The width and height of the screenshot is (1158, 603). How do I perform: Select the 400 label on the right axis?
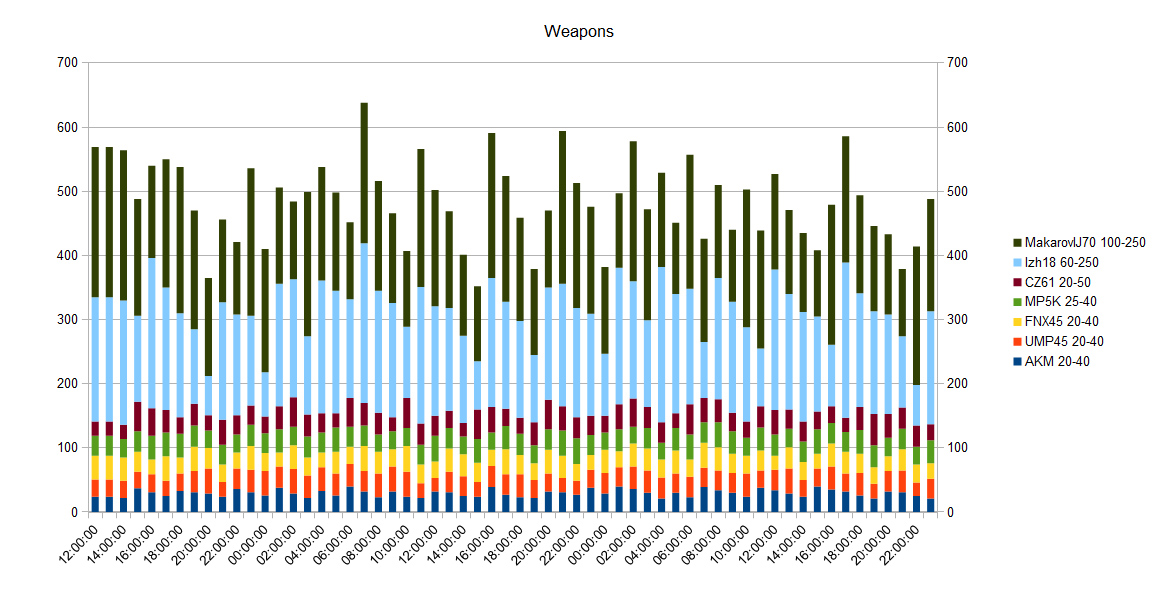coord(957,256)
